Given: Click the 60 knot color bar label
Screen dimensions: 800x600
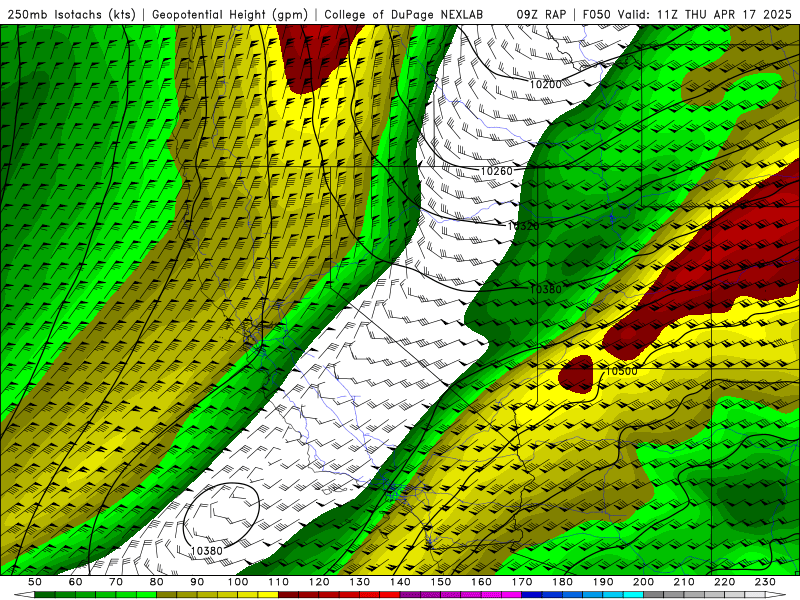Looking at the screenshot, I should (x=75, y=582).
